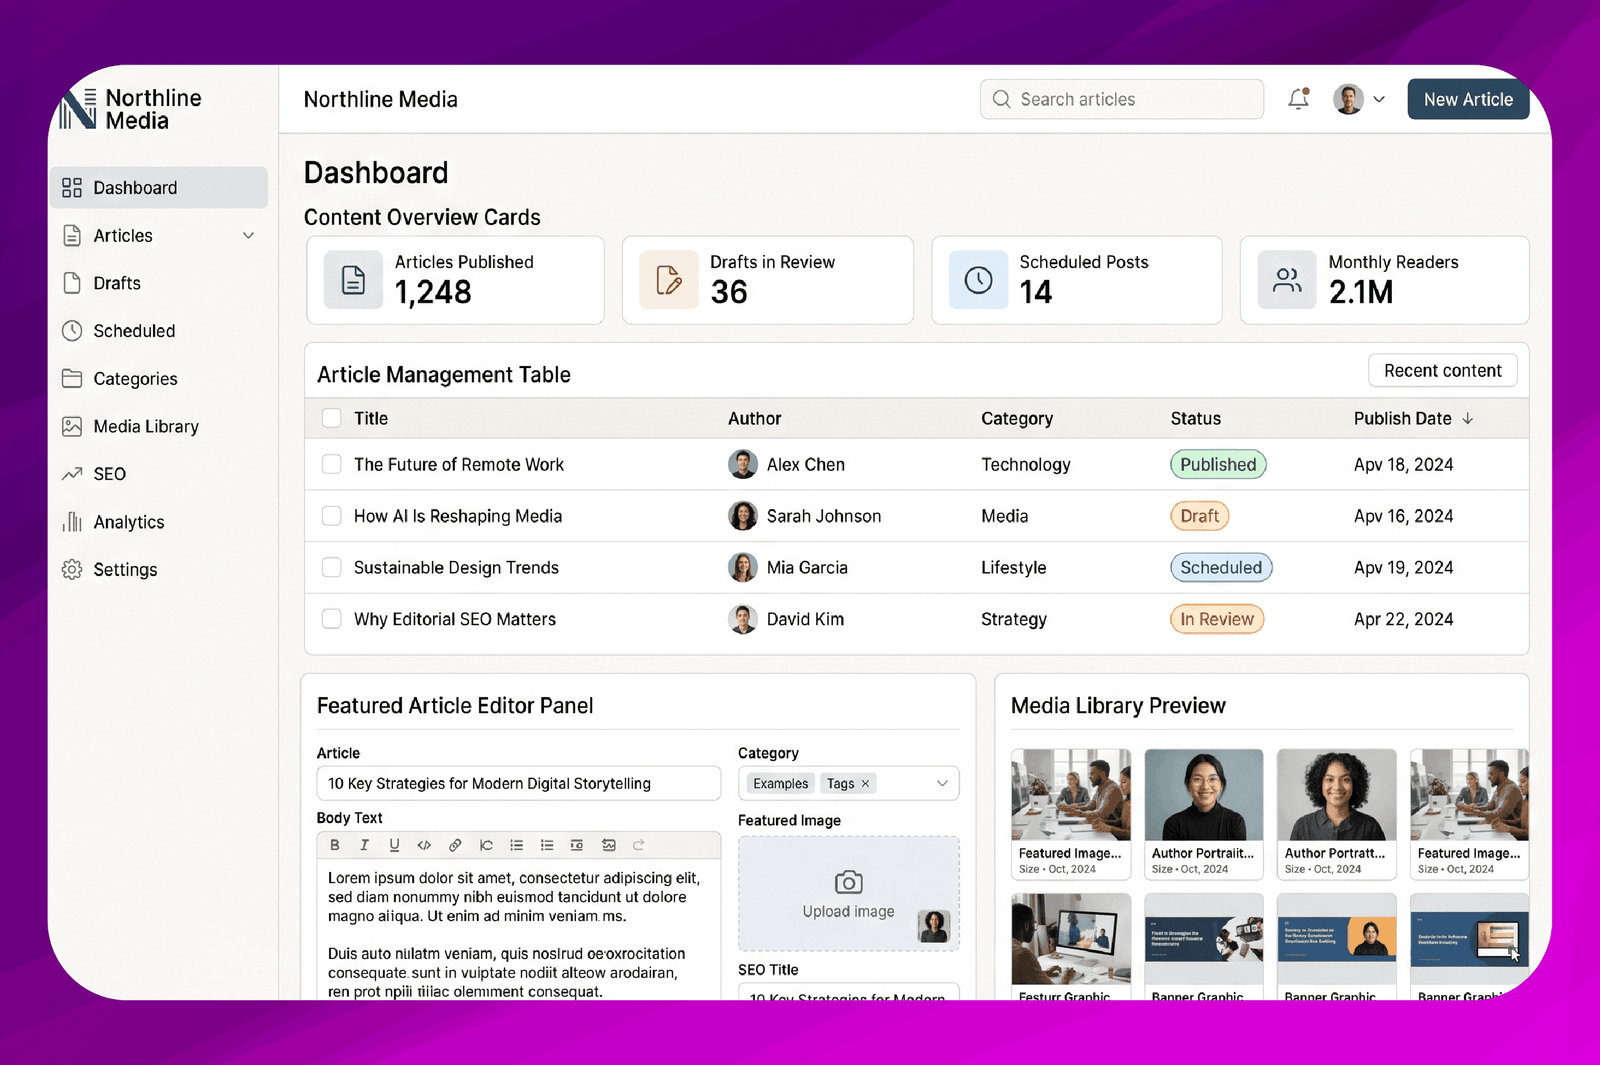Click the Recent content button

tap(1442, 370)
